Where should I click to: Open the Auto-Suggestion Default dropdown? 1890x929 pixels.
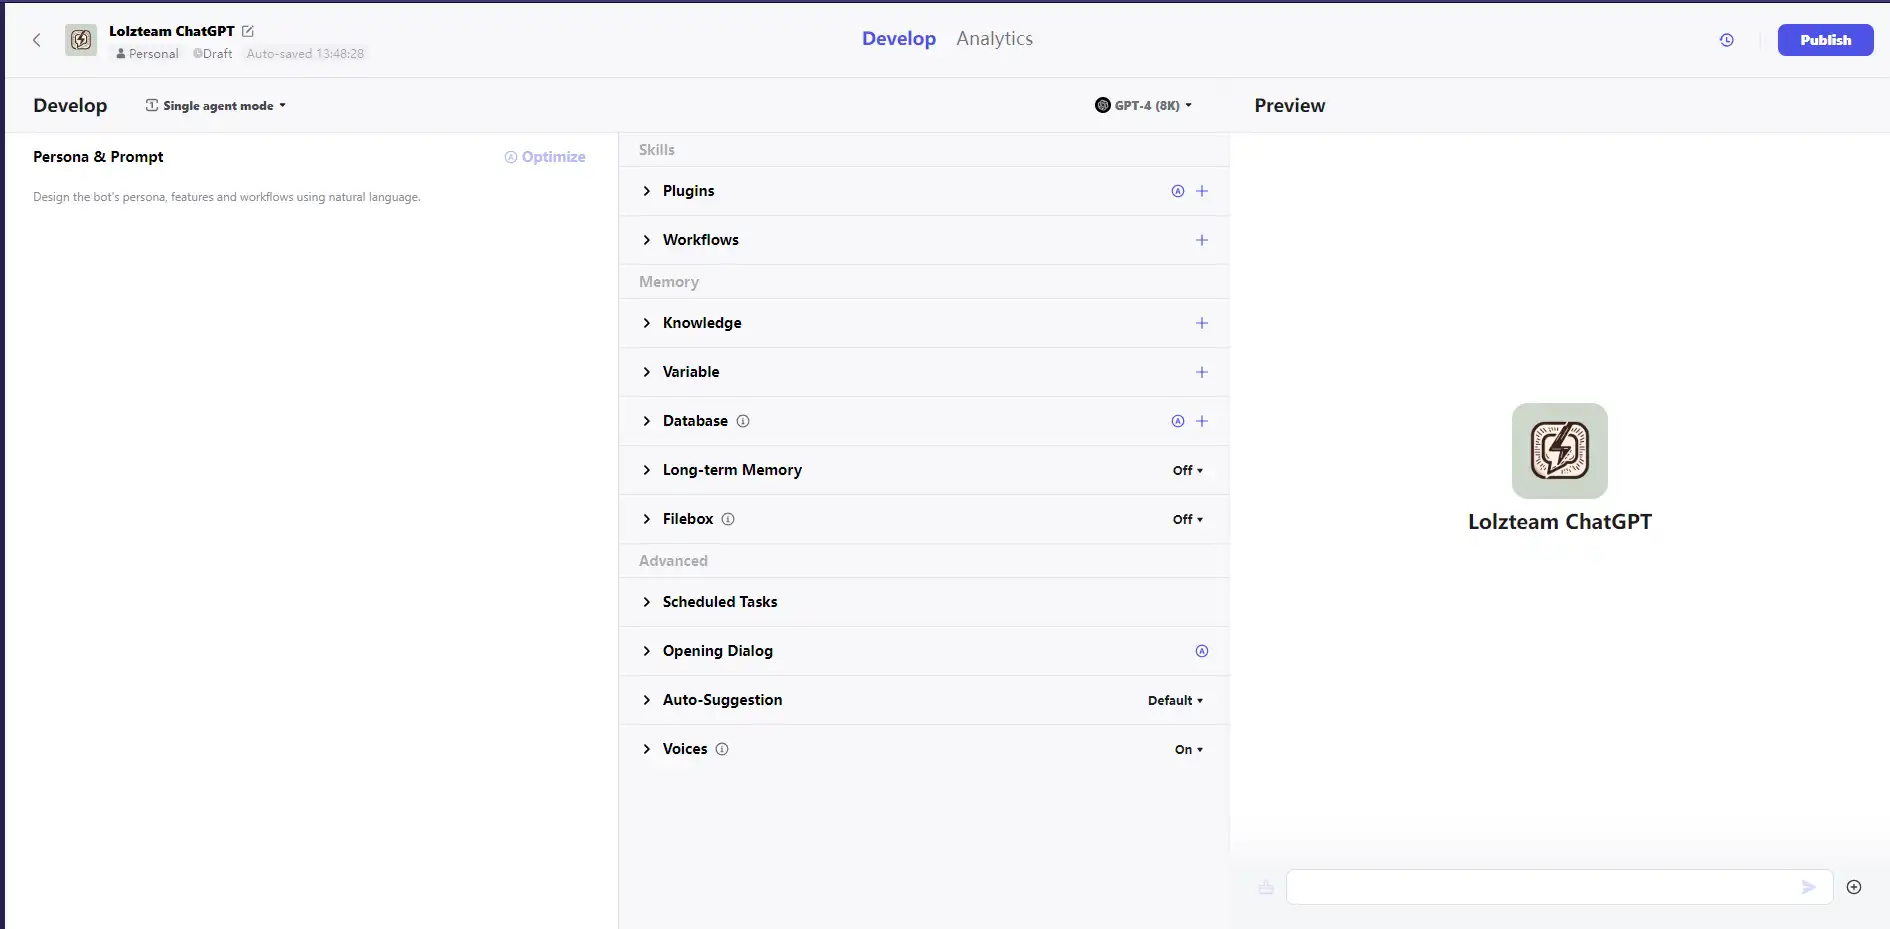pyautogui.click(x=1175, y=700)
